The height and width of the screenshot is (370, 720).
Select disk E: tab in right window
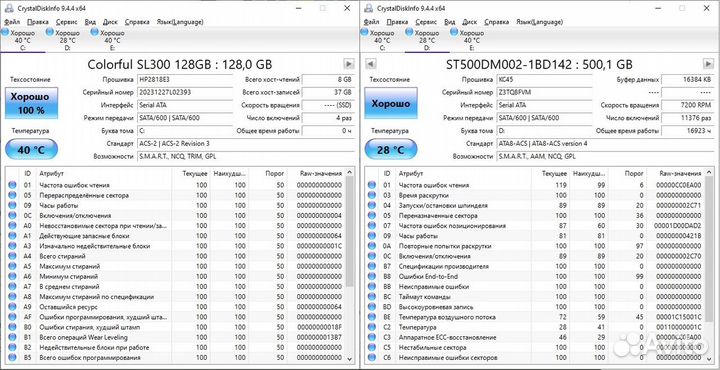click(x=472, y=40)
